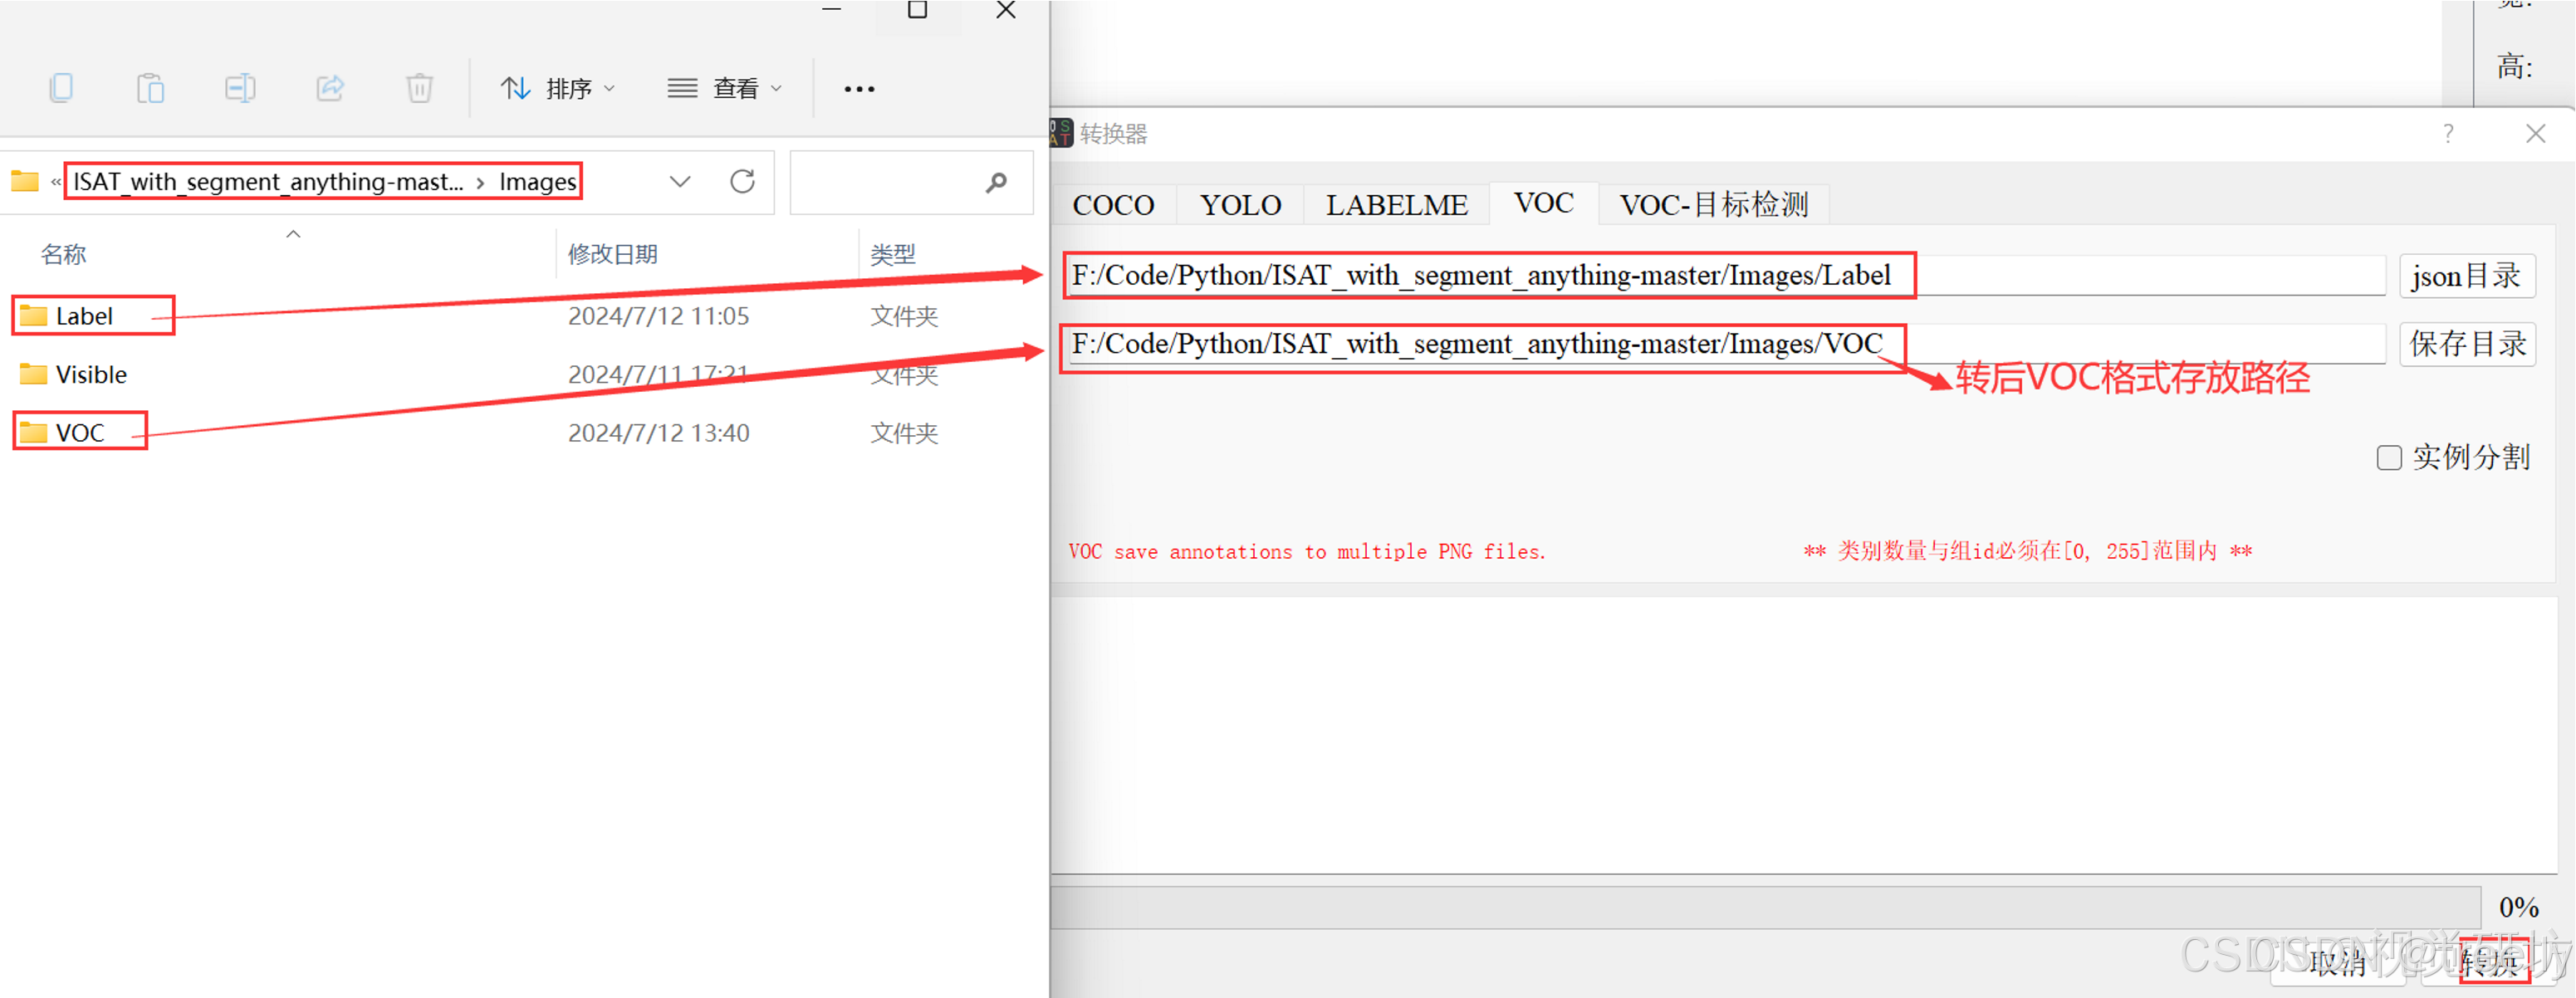The image size is (2576, 998).
Task: Click the 保存目录 browse button
Action: (2466, 344)
